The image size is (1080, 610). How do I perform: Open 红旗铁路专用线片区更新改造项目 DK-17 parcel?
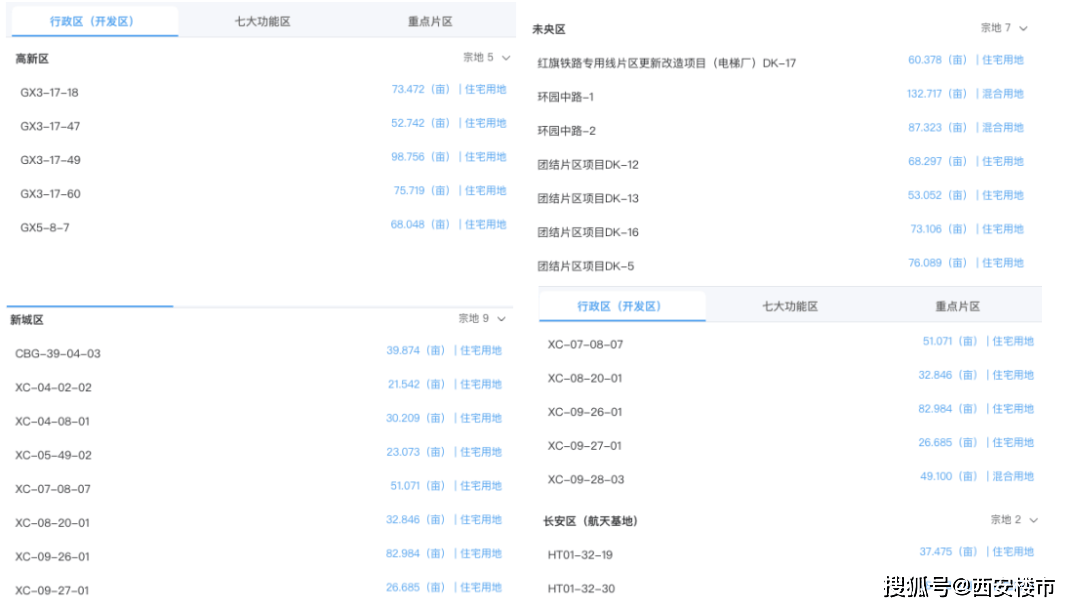click(x=667, y=63)
